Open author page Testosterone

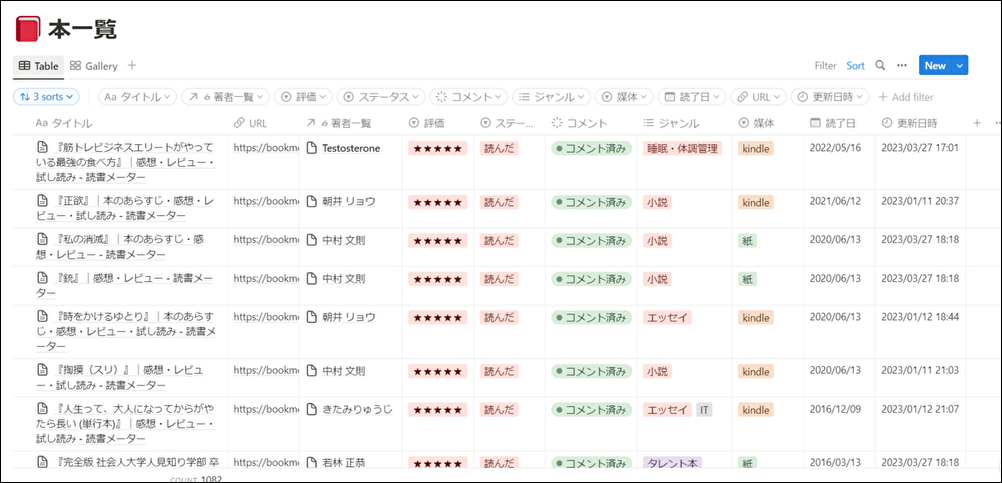point(351,148)
